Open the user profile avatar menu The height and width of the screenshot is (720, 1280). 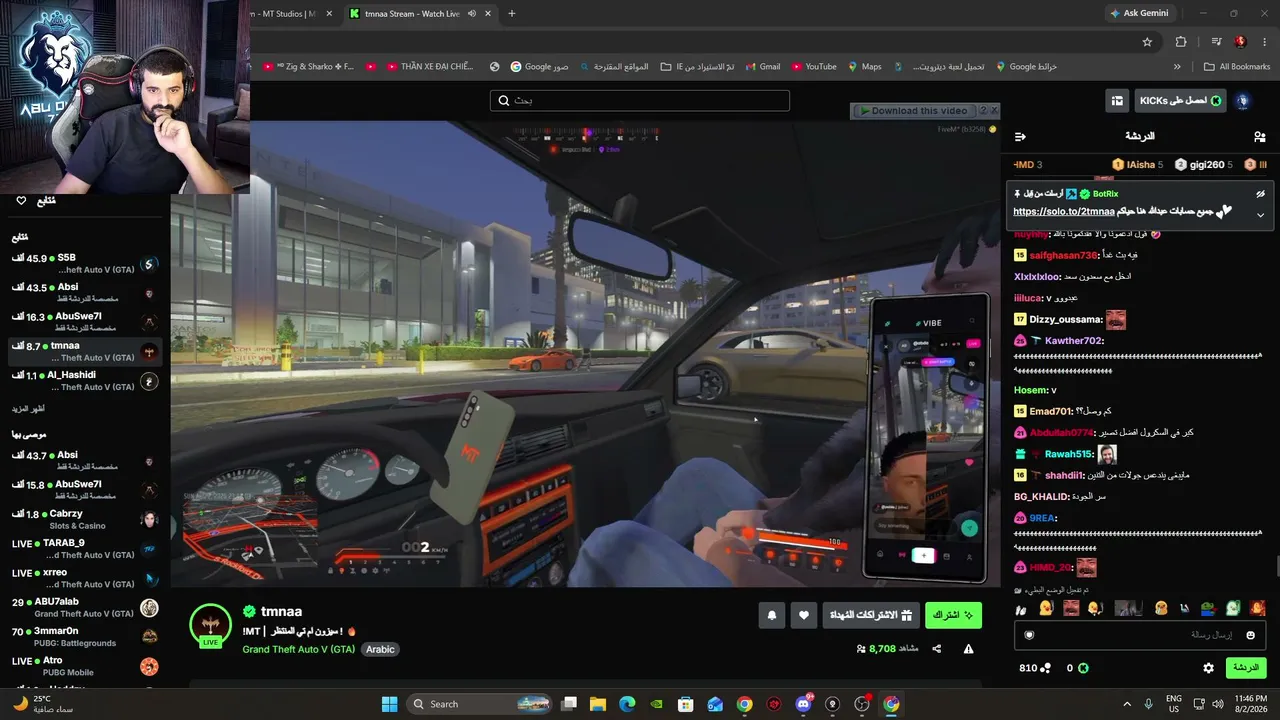pyautogui.click(x=1243, y=101)
